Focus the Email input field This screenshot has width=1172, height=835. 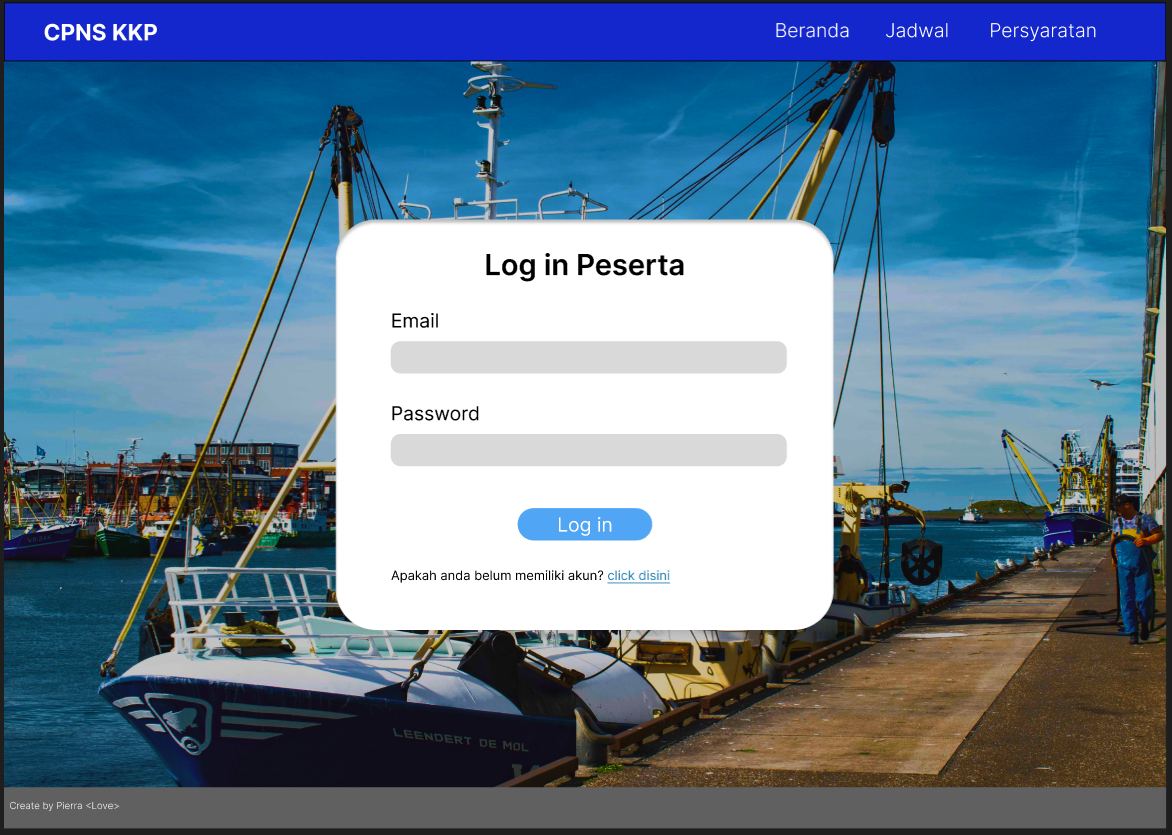(x=588, y=357)
